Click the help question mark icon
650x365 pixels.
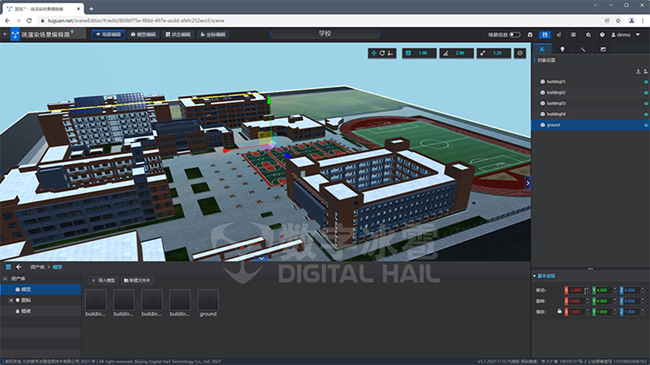[x=602, y=35]
